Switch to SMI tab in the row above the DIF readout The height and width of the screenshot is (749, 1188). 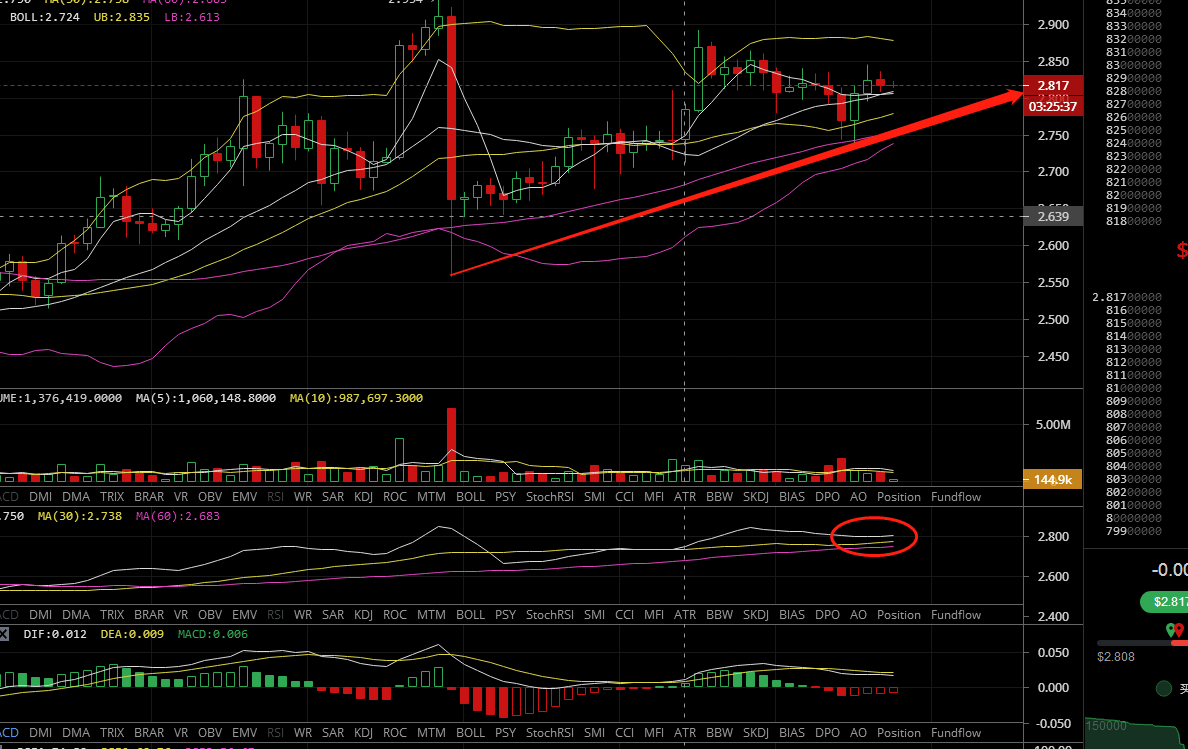(594, 615)
